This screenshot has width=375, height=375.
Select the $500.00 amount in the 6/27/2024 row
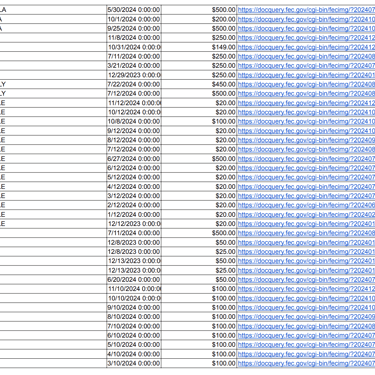coord(199,159)
